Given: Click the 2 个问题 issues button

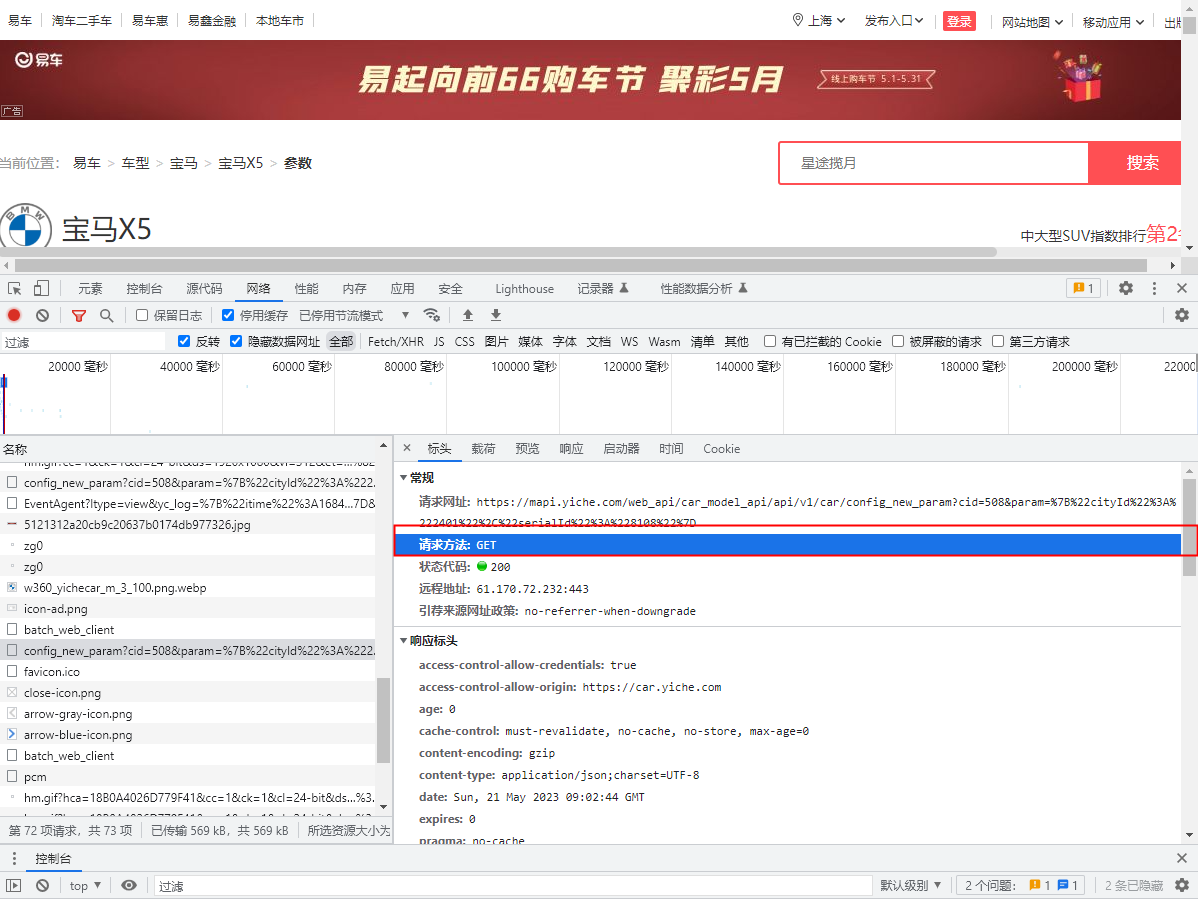Looking at the screenshot, I should (x=1021, y=885).
